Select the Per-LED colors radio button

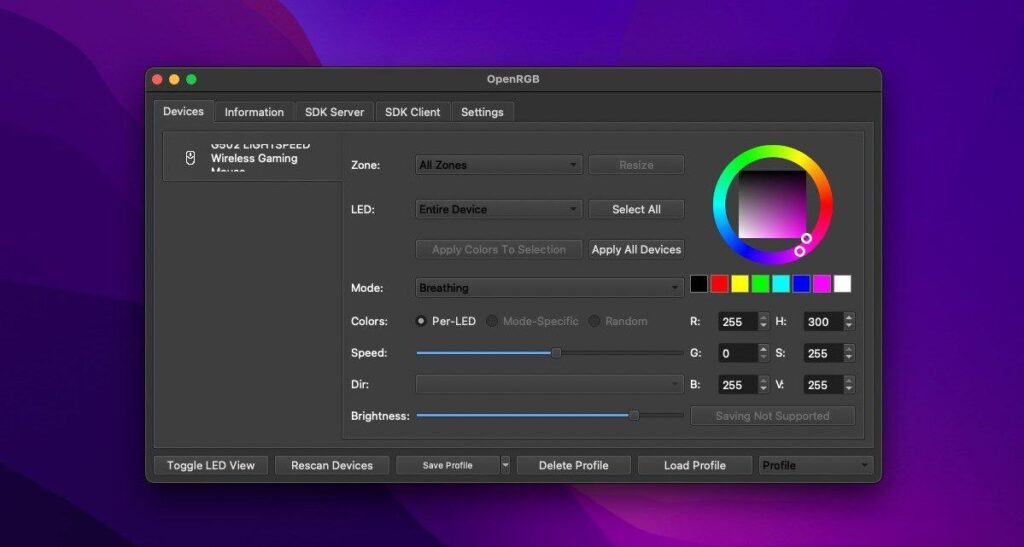pos(421,321)
